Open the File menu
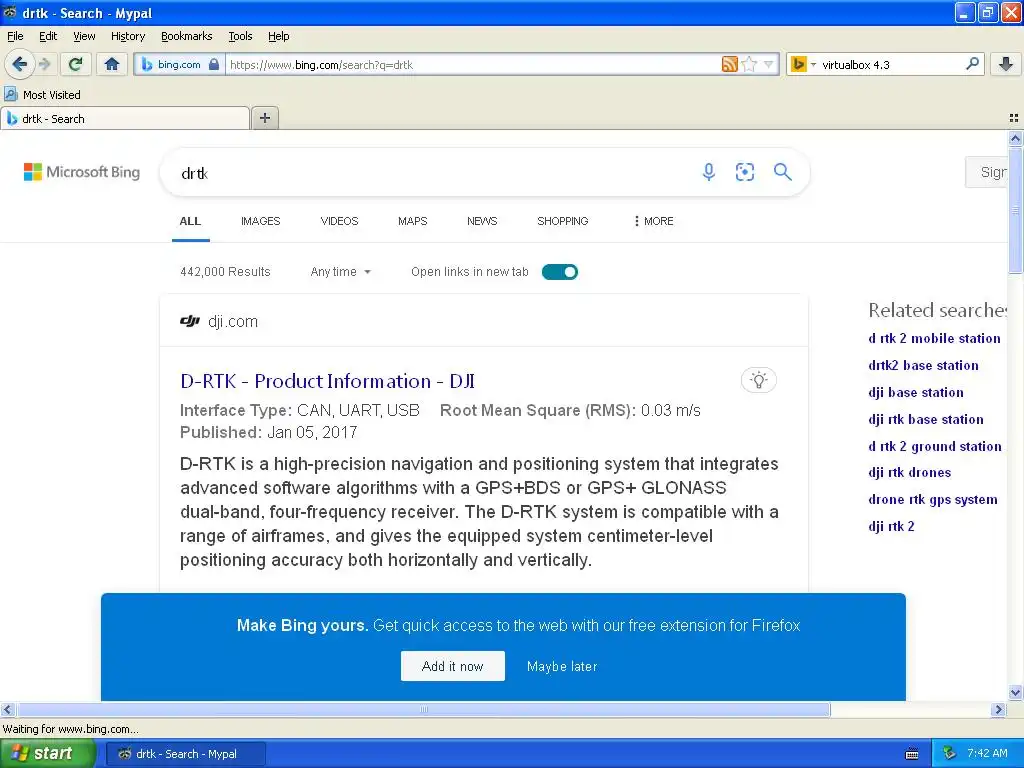The width and height of the screenshot is (1024, 768). 15,36
